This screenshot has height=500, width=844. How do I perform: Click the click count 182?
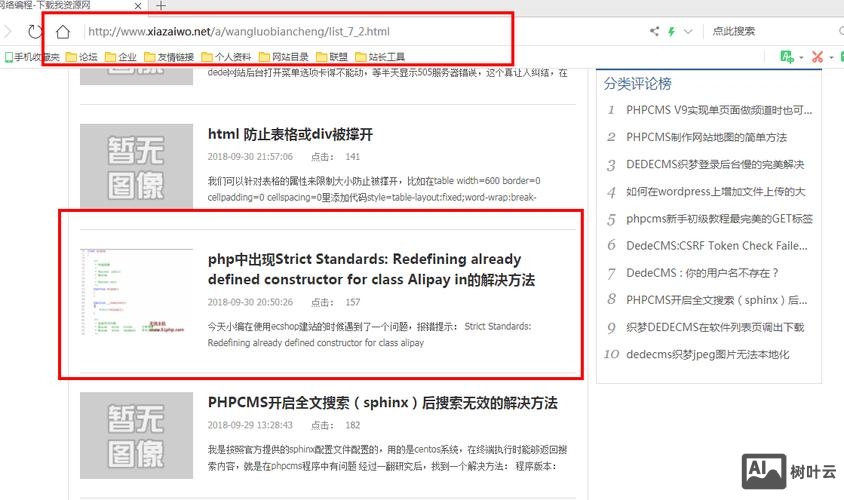pyautogui.click(x=353, y=425)
